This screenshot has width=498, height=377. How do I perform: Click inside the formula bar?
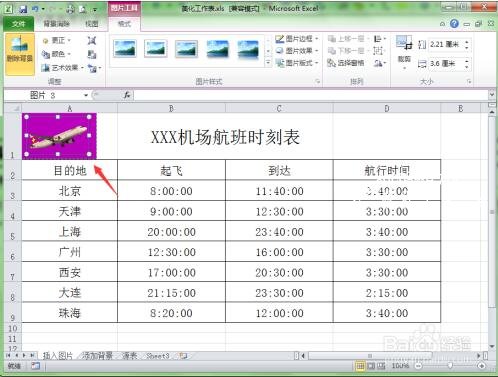point(311,95)
